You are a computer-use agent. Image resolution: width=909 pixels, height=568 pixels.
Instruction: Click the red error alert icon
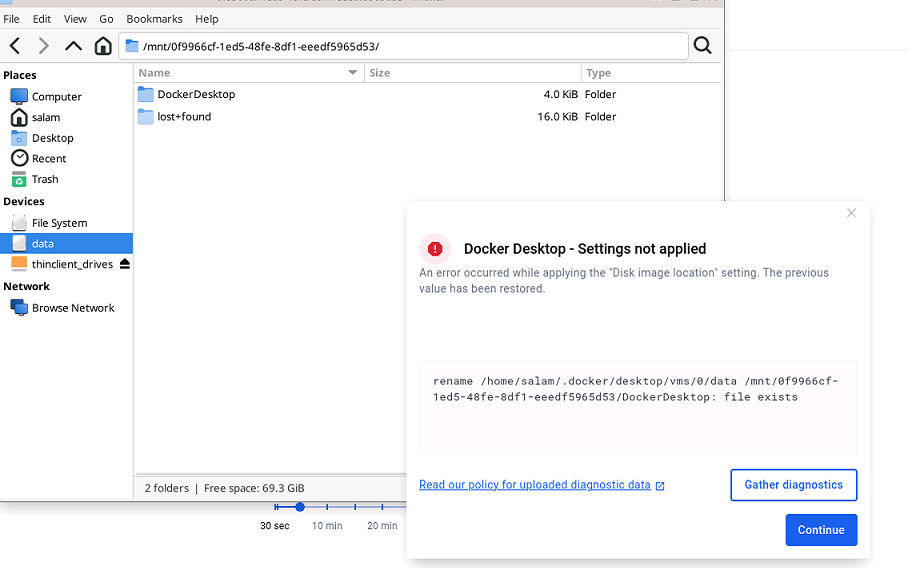[435, 249]
